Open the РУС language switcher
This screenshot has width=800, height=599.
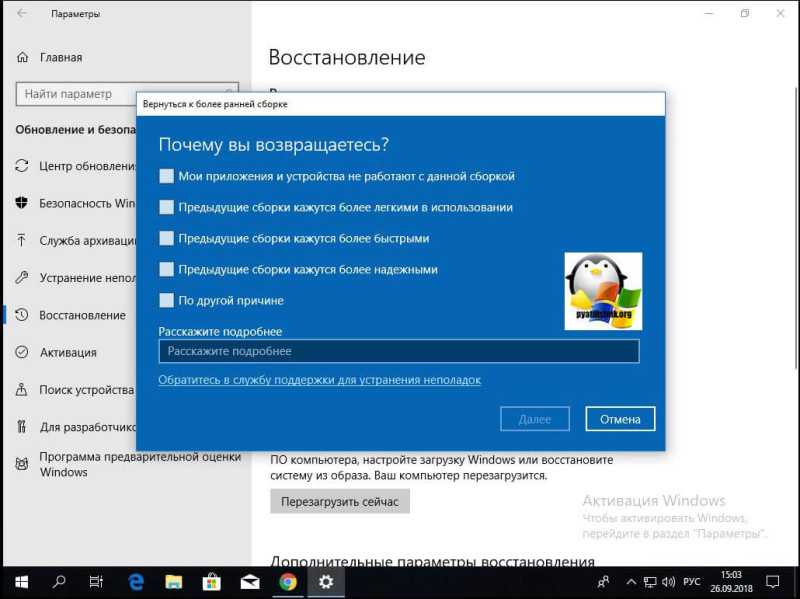coord(691,582)
